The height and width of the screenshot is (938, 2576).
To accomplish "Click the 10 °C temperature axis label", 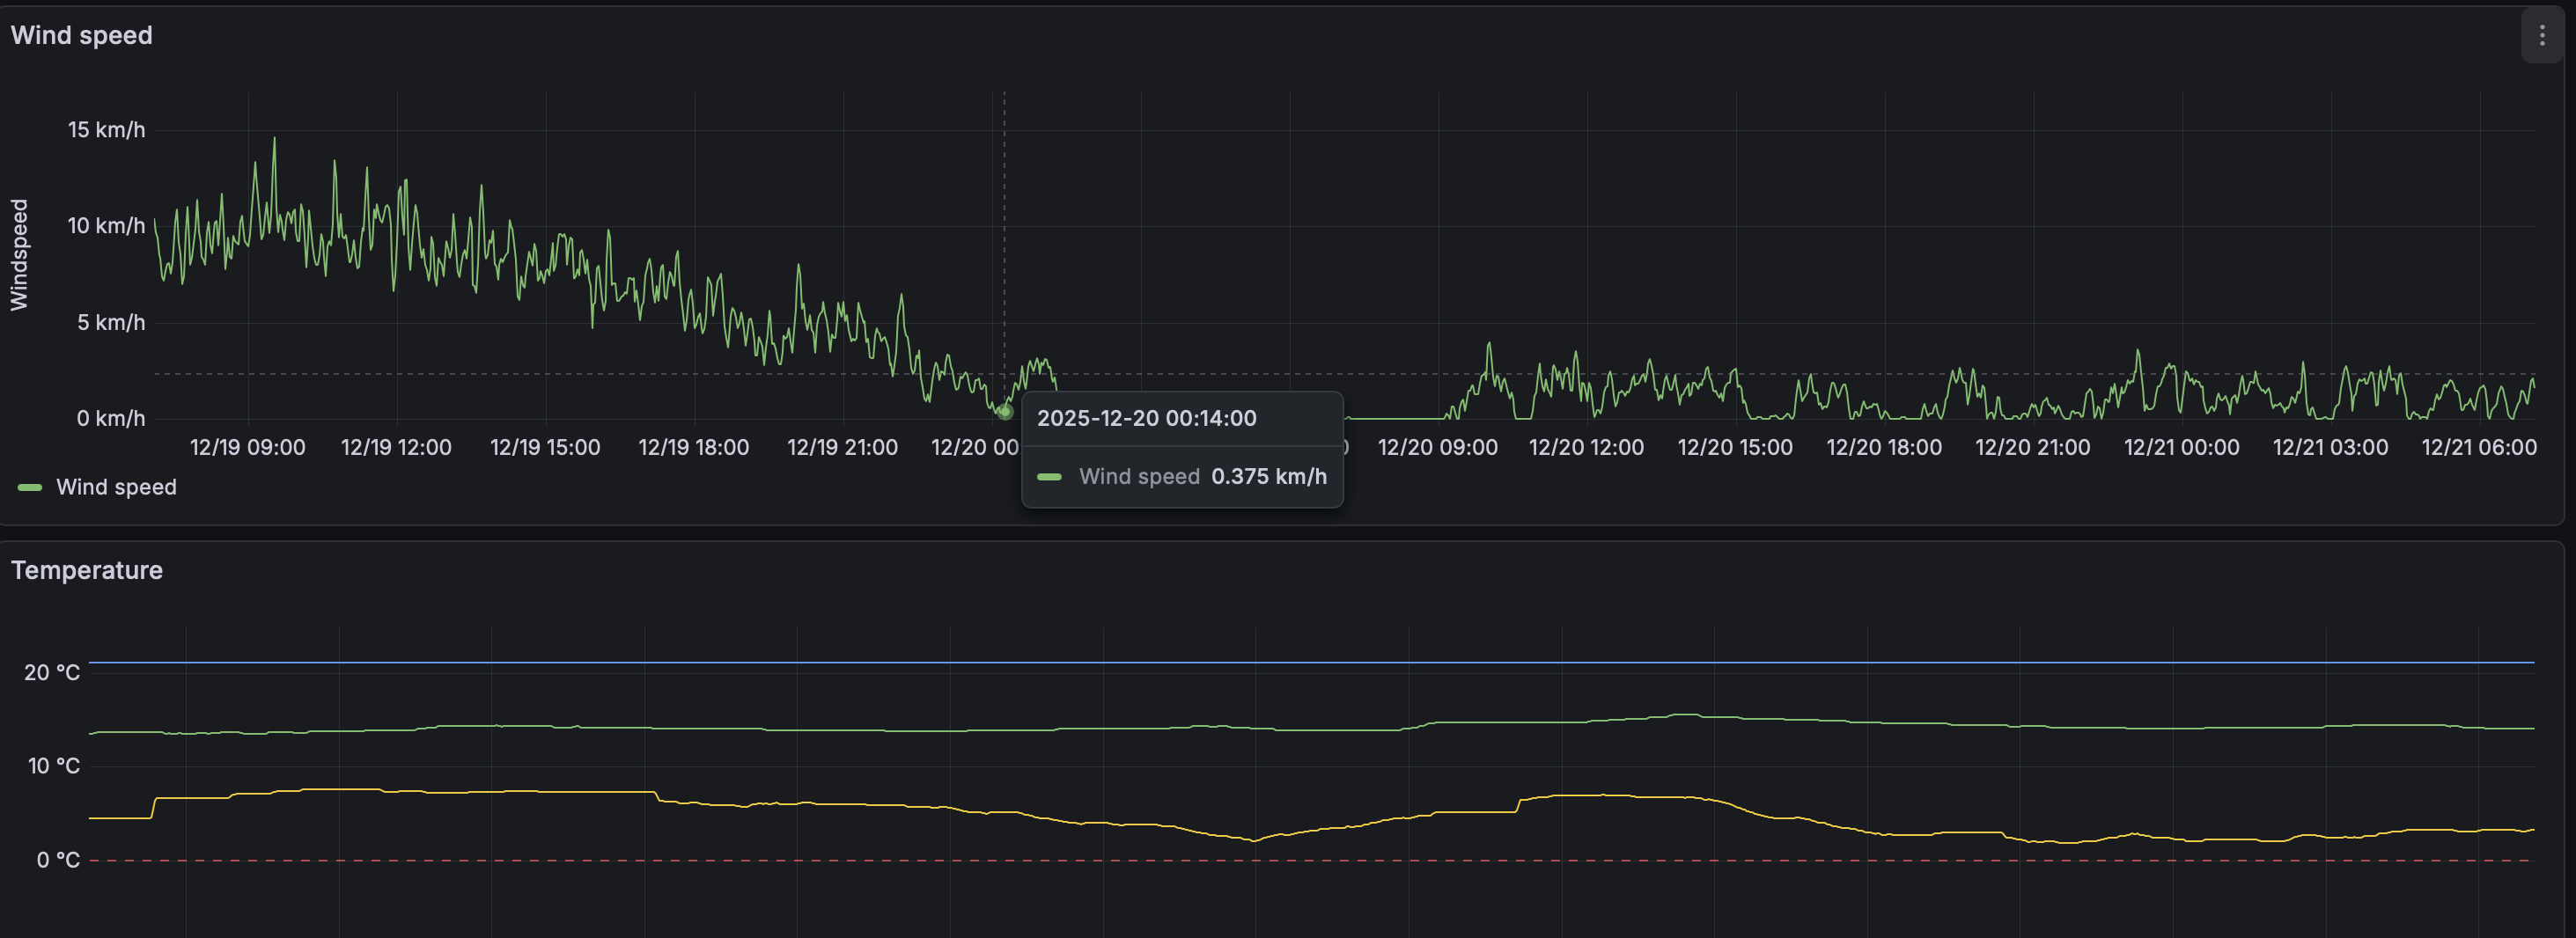I will [54, 766].
